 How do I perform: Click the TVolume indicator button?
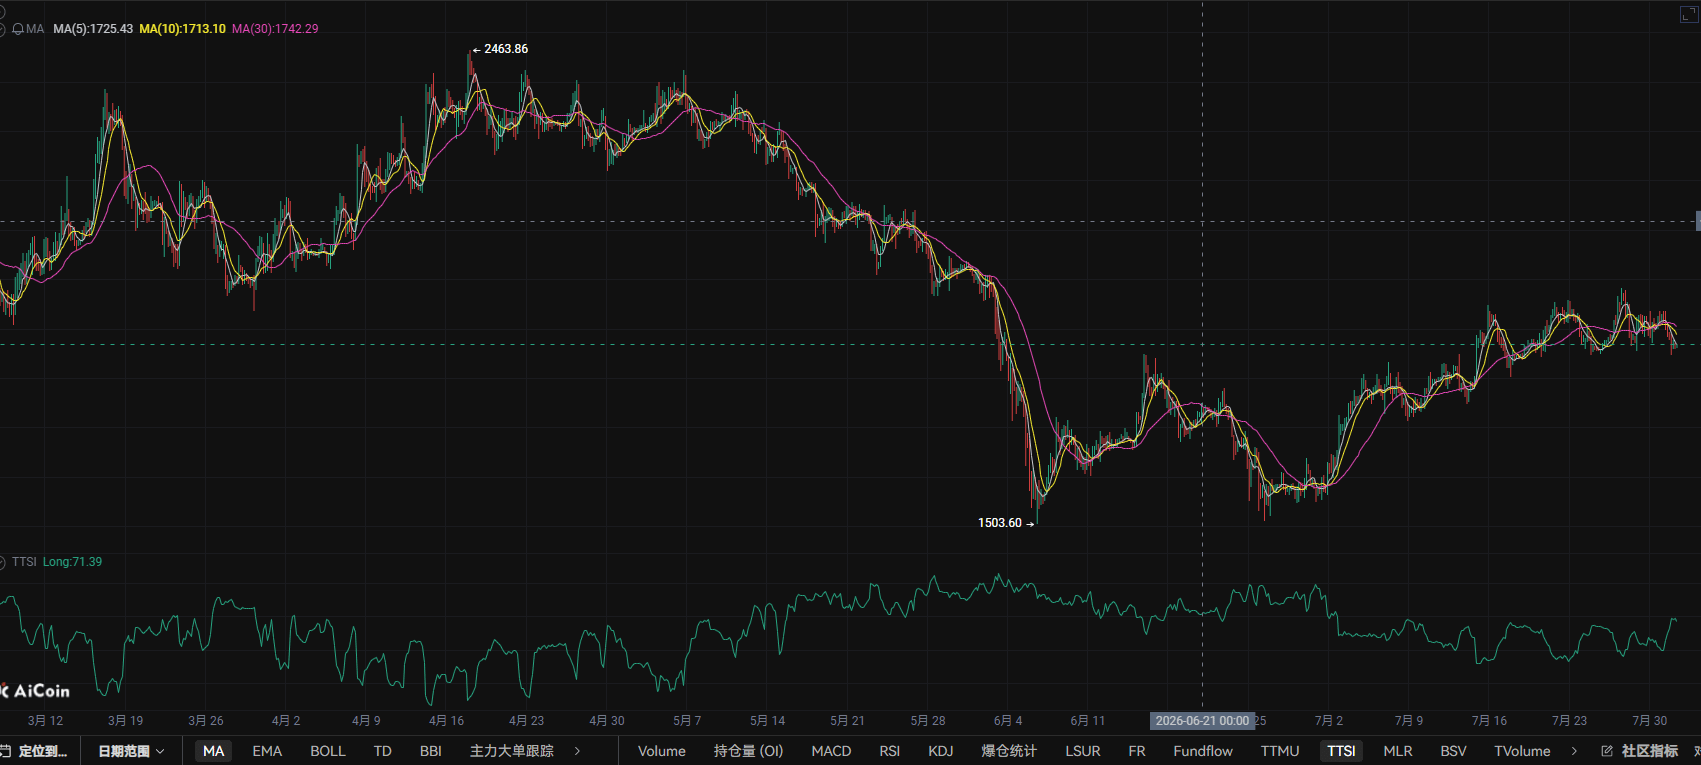pos(1522,751)
